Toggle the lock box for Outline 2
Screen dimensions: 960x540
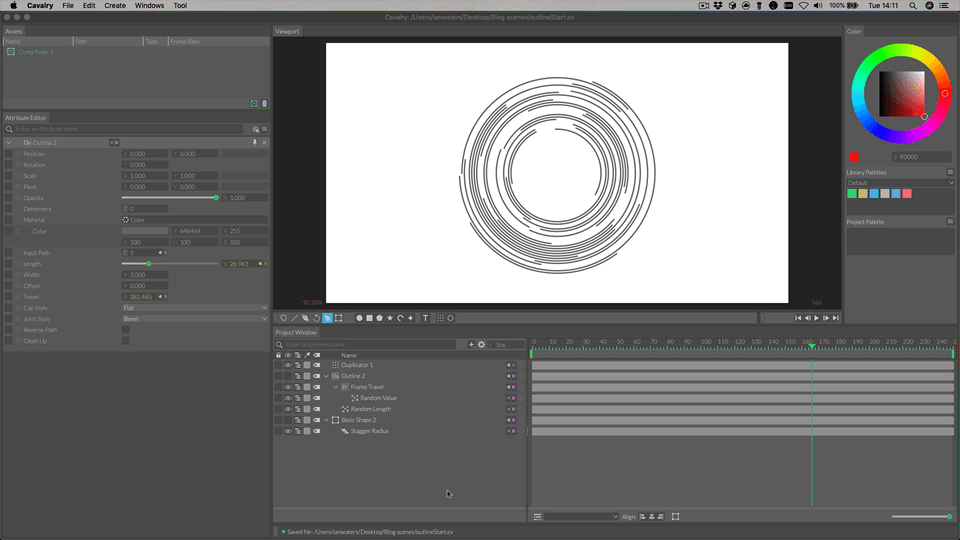click(x=279, y=377)
